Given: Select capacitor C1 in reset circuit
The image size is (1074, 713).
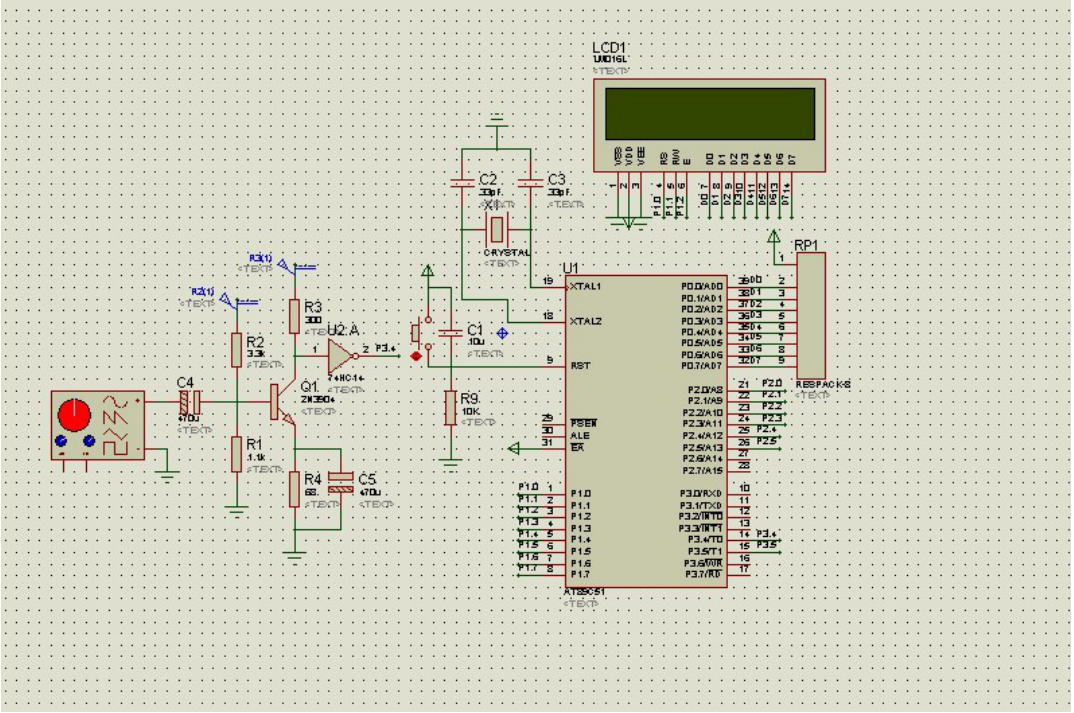Looking at the screenshot, I should click(x=450, y=334).
